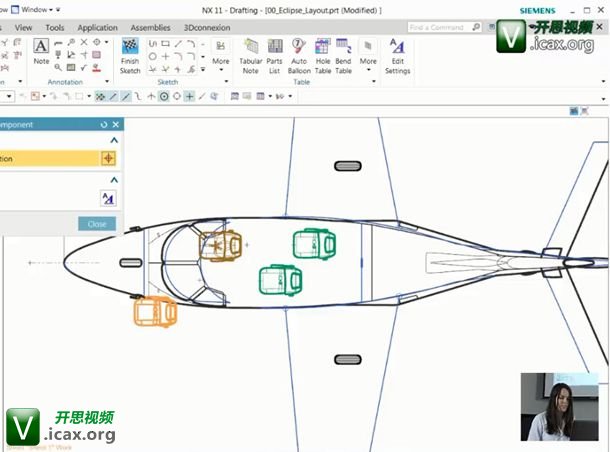The width and height of the screenshot is (610, 452).
Task: Toggle the point on curve snap option
Action: (x=202, y=96)
